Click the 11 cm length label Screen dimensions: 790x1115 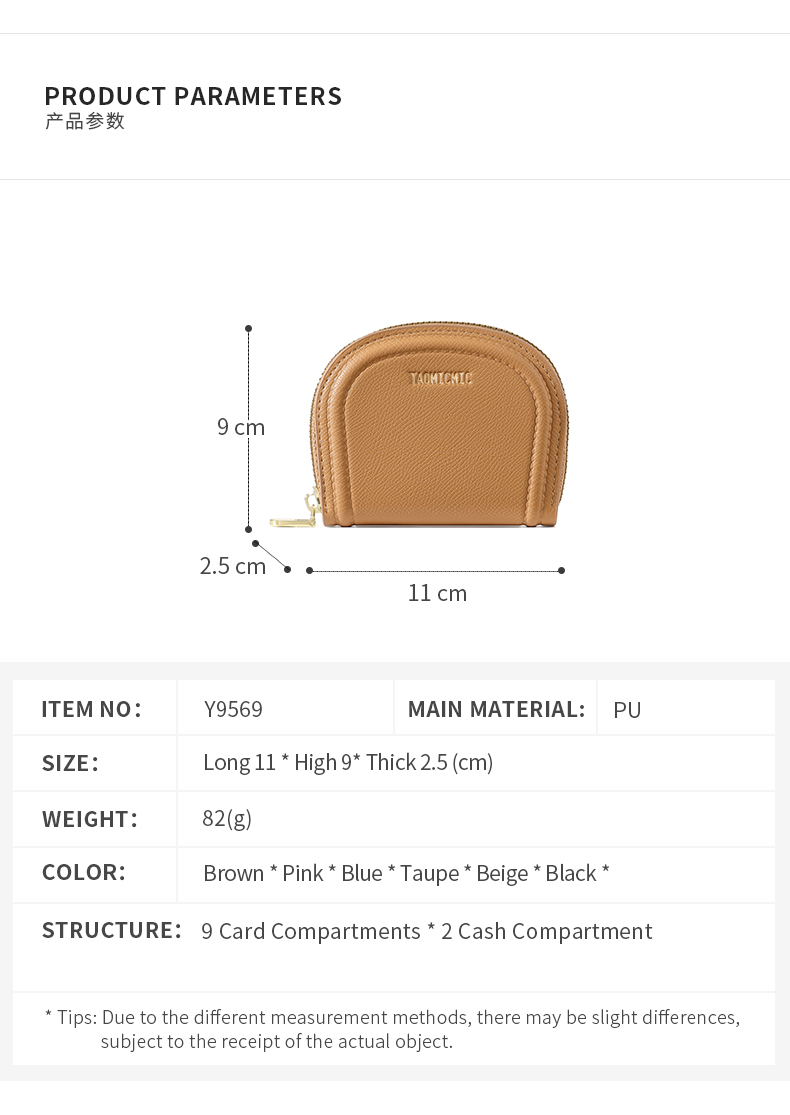tap(437, 593)
